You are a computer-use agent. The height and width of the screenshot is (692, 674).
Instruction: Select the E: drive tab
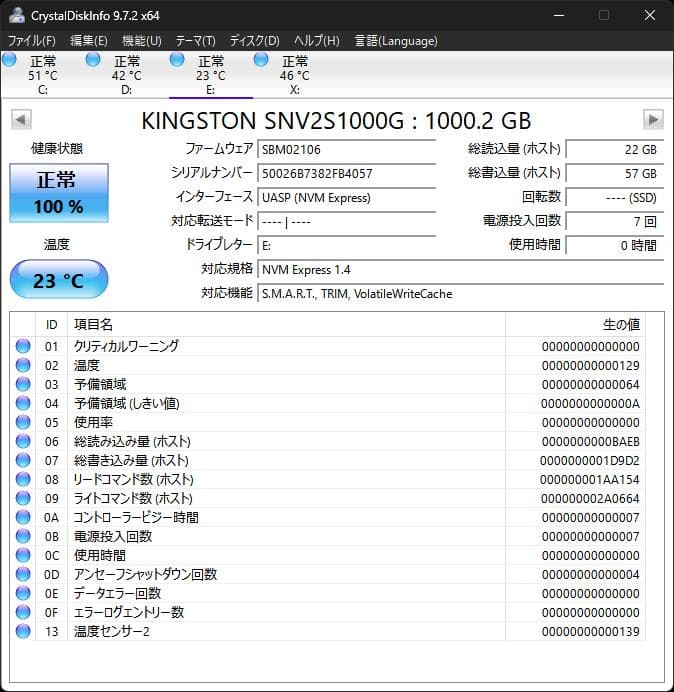(211, 75)
